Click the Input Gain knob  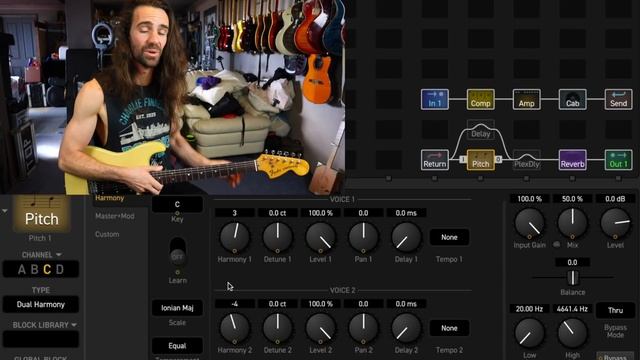click(529, 223)
